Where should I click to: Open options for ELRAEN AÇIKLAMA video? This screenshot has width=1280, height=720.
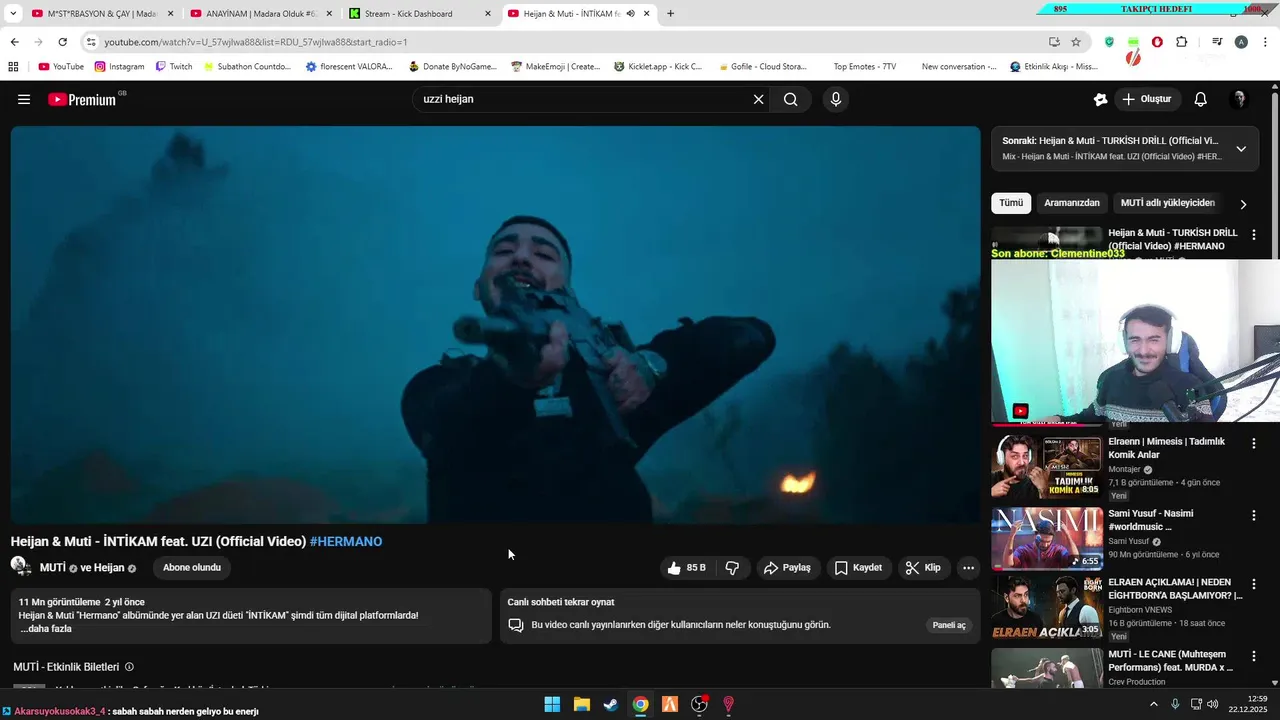point(1253,584)
